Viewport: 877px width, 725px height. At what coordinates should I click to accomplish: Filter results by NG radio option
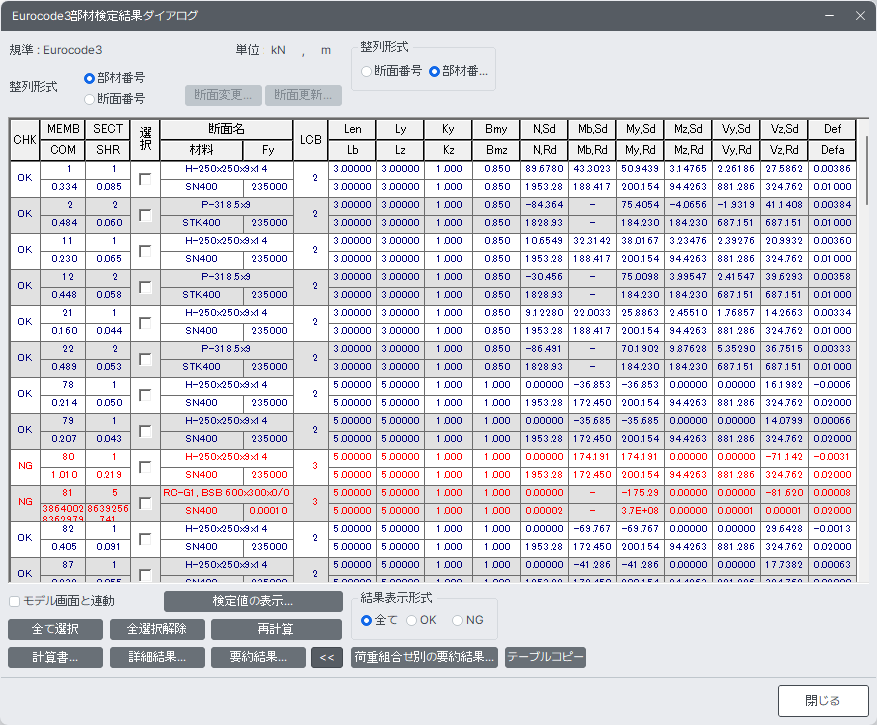(458, 620)
